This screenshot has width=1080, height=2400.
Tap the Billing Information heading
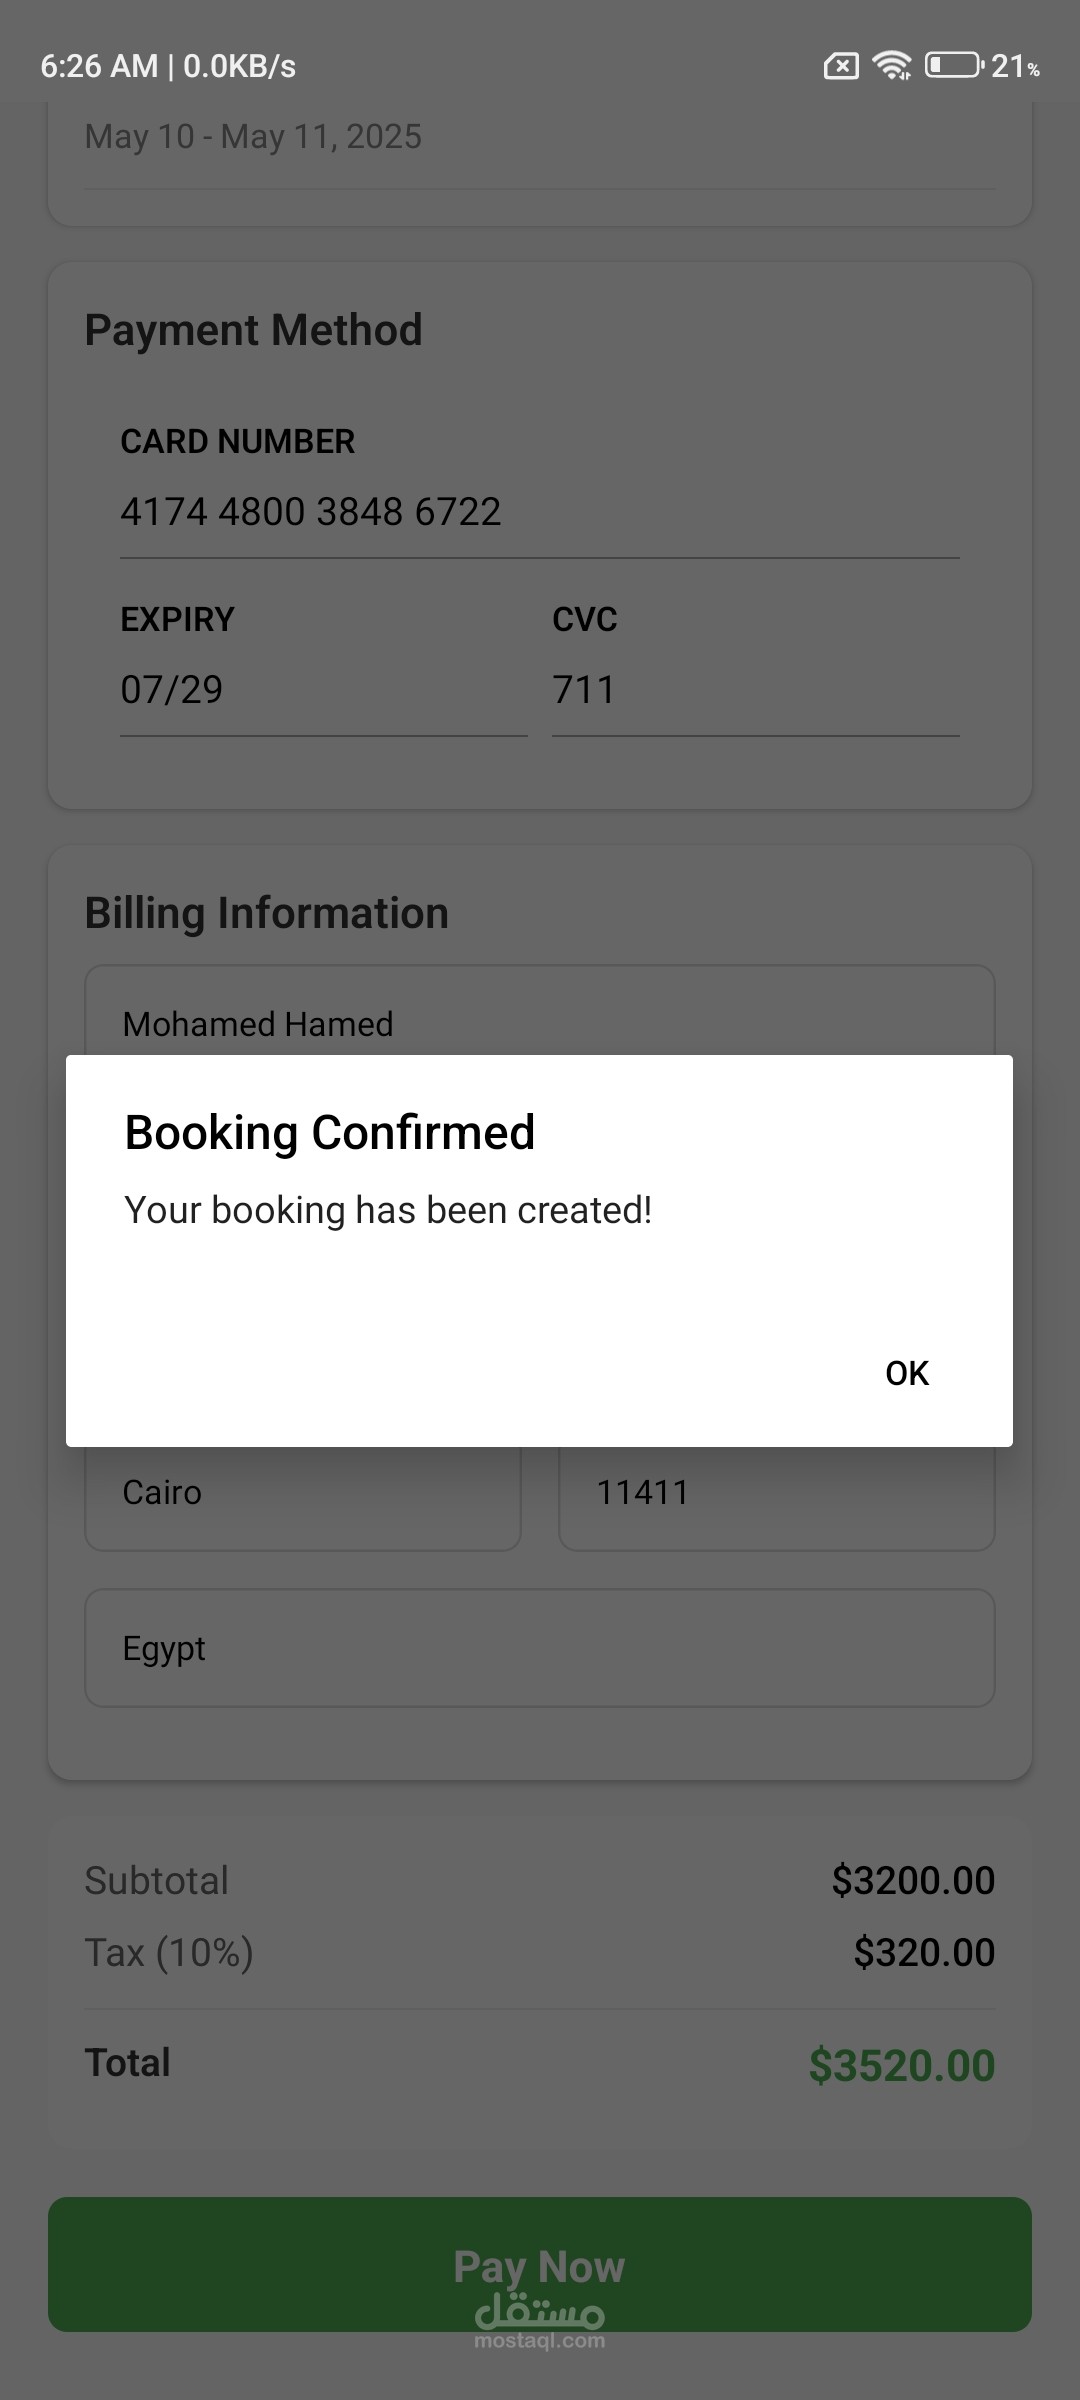tap(266, 913)
